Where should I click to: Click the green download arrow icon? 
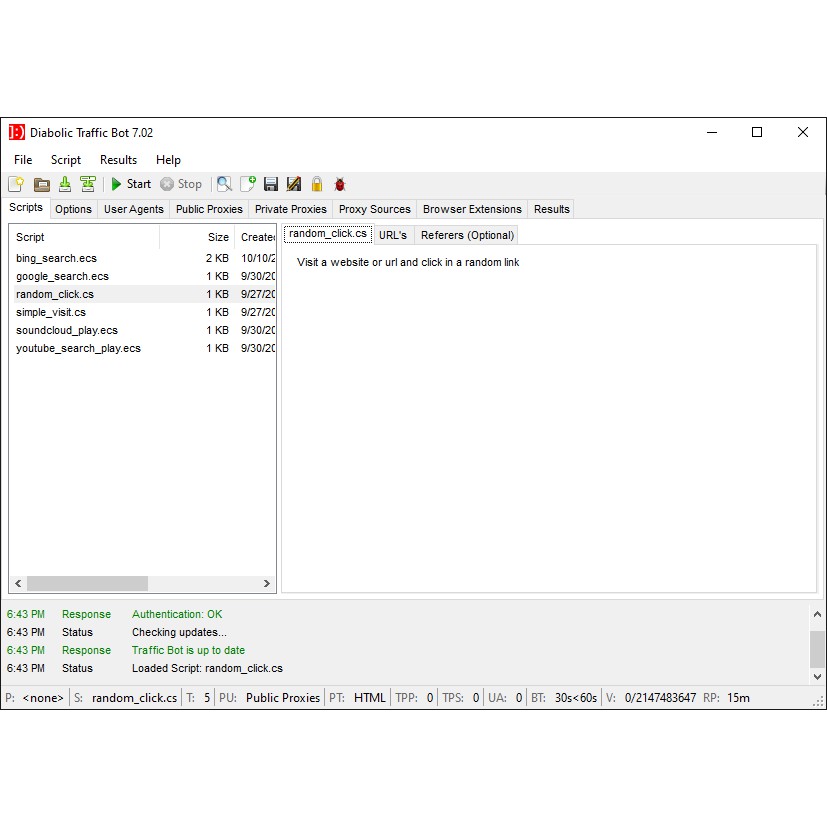click(x=65, y=184)
